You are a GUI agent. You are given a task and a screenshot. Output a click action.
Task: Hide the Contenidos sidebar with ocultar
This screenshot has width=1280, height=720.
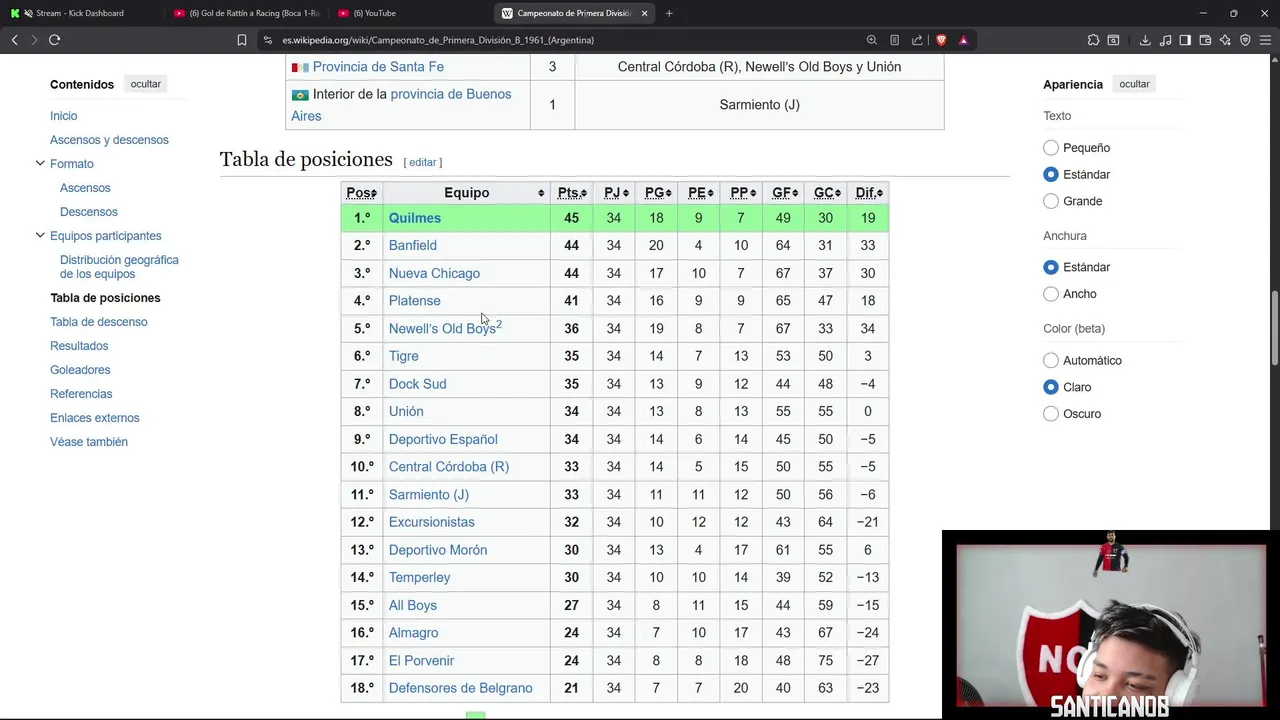pos(145,84)
